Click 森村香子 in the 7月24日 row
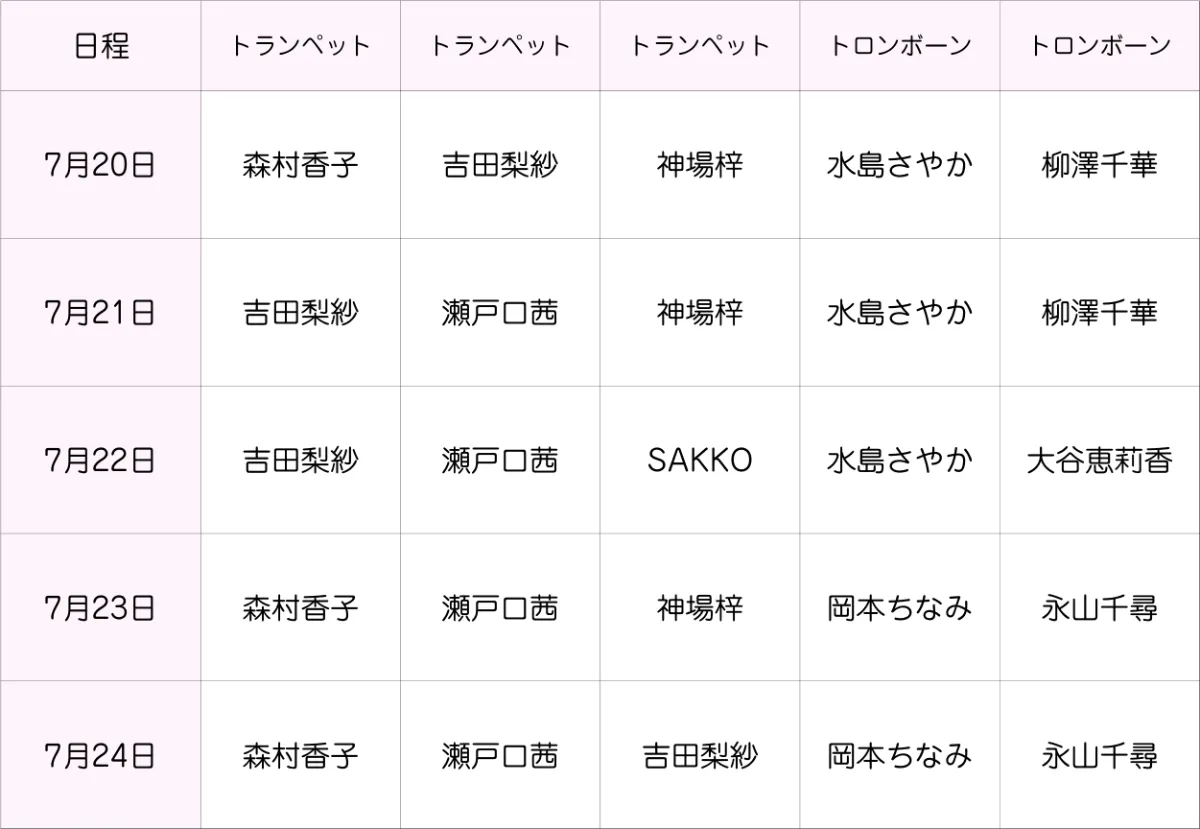 click(x=300, y=755)
